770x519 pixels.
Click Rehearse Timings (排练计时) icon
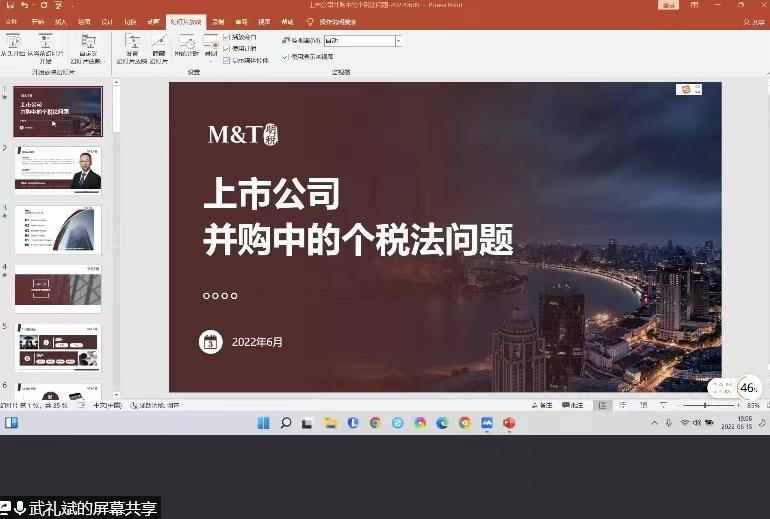coord(186,46)
